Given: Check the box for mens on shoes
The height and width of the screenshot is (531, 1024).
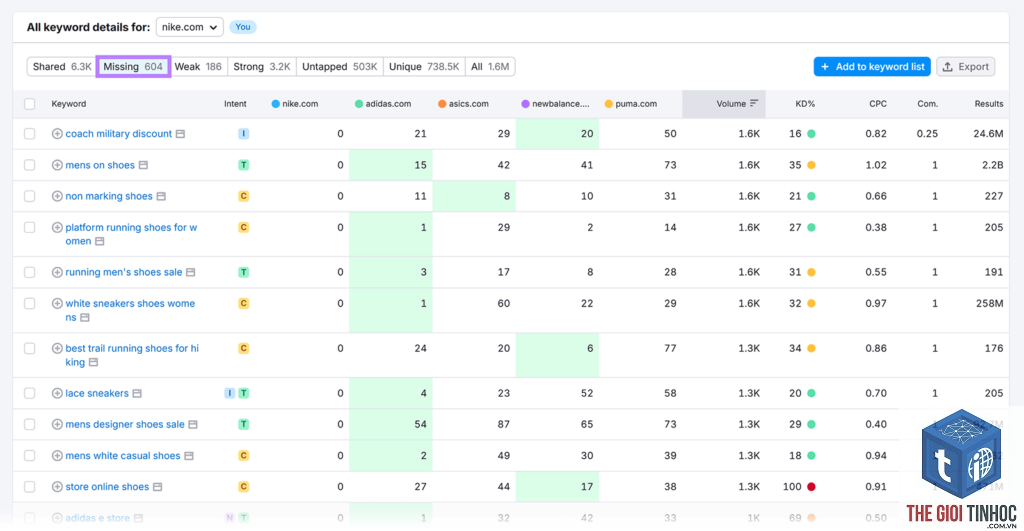Looking at the screenshot, I should (29, 165).
